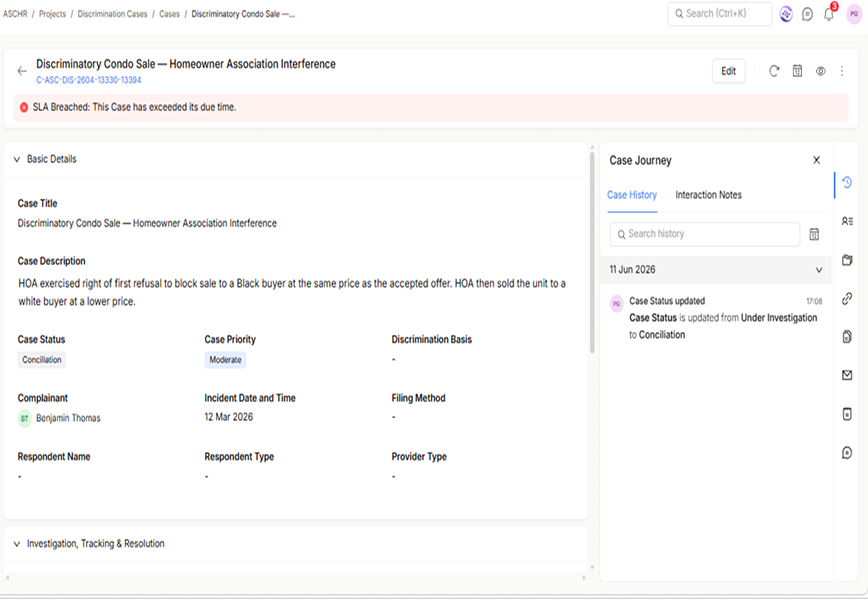This screenshot has height=600, width=868.
Task: Click the Search history input field
Action: (705, 234)
